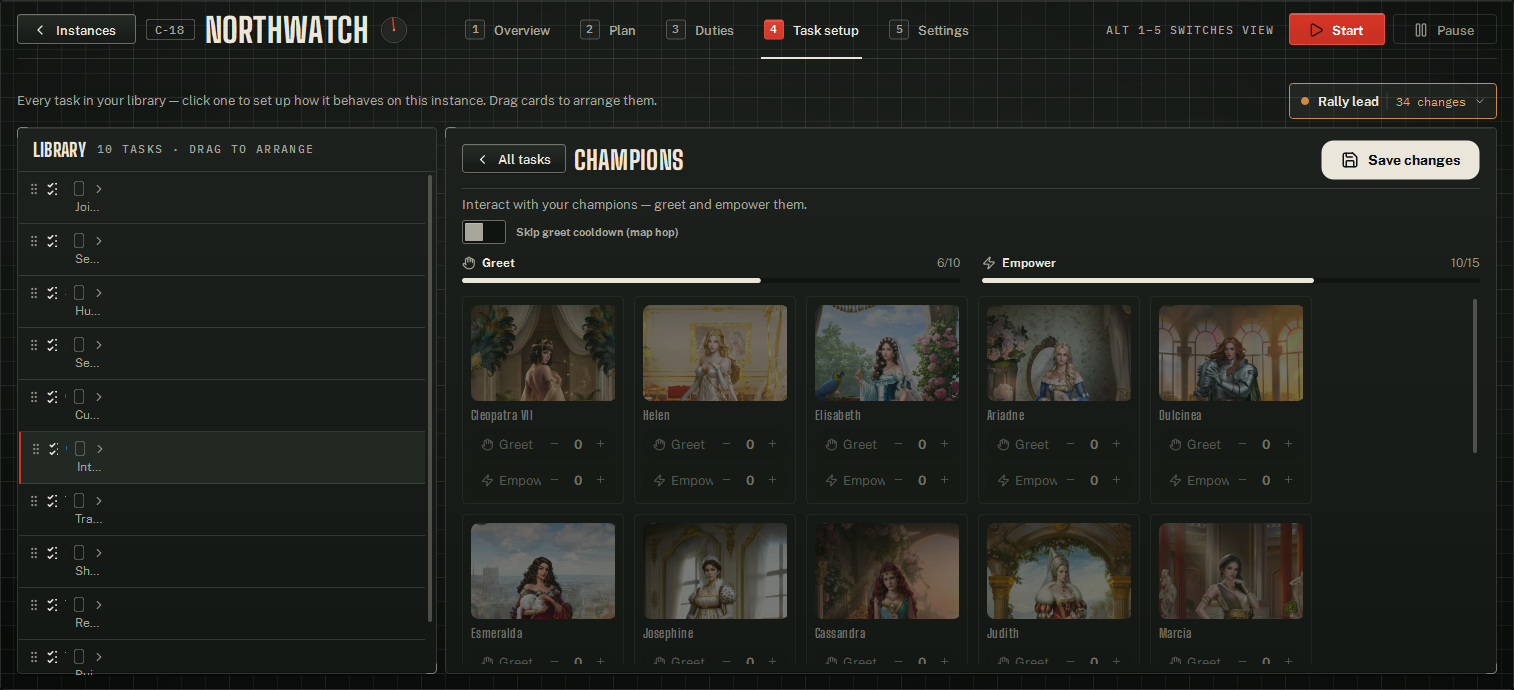Viewport: 1514px width, 690px height.
Task: Click the checklist icon in the Hu... row
Action: 52,293
